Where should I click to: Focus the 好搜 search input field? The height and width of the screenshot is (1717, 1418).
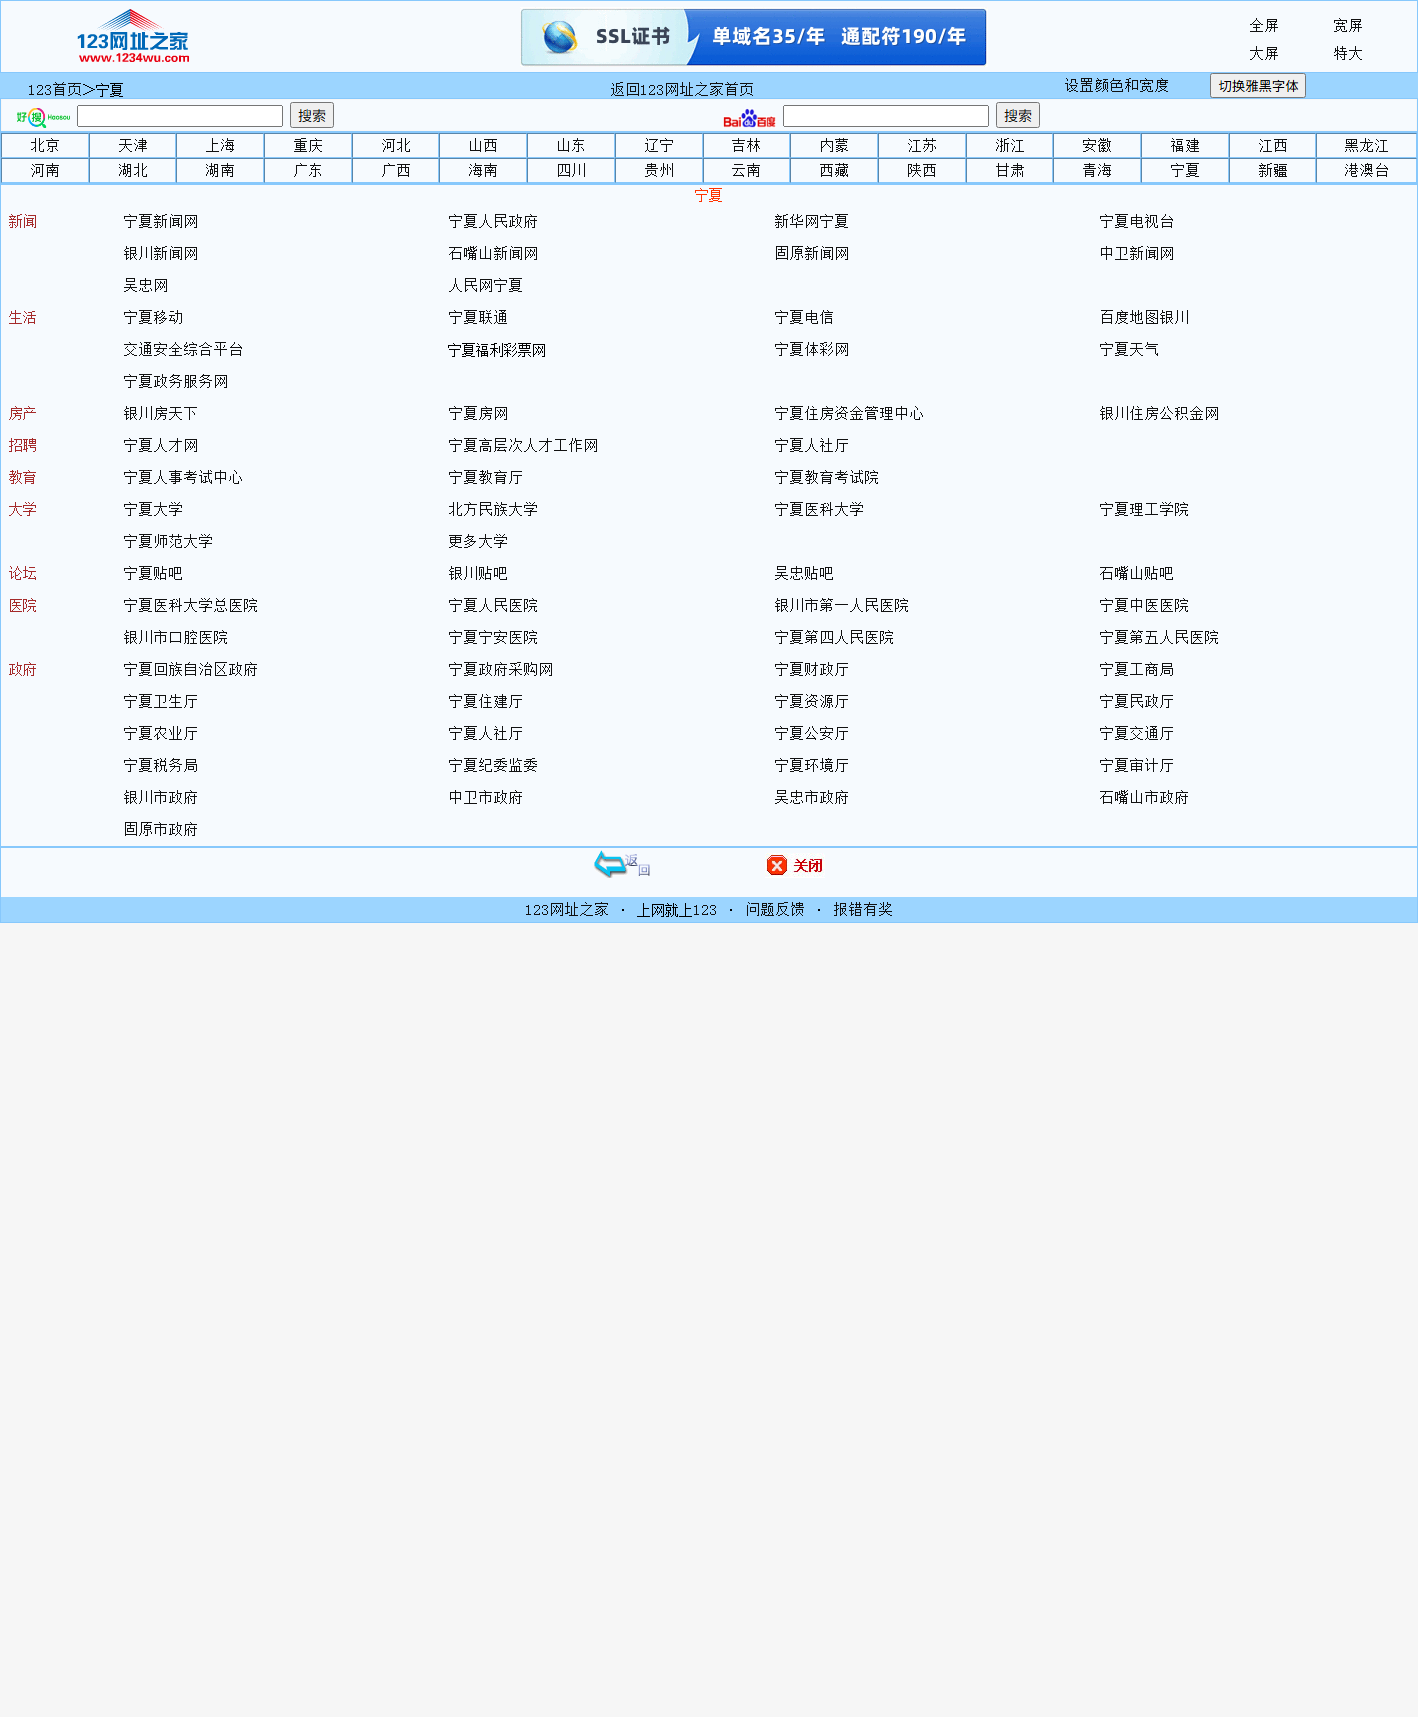(180, 116)
